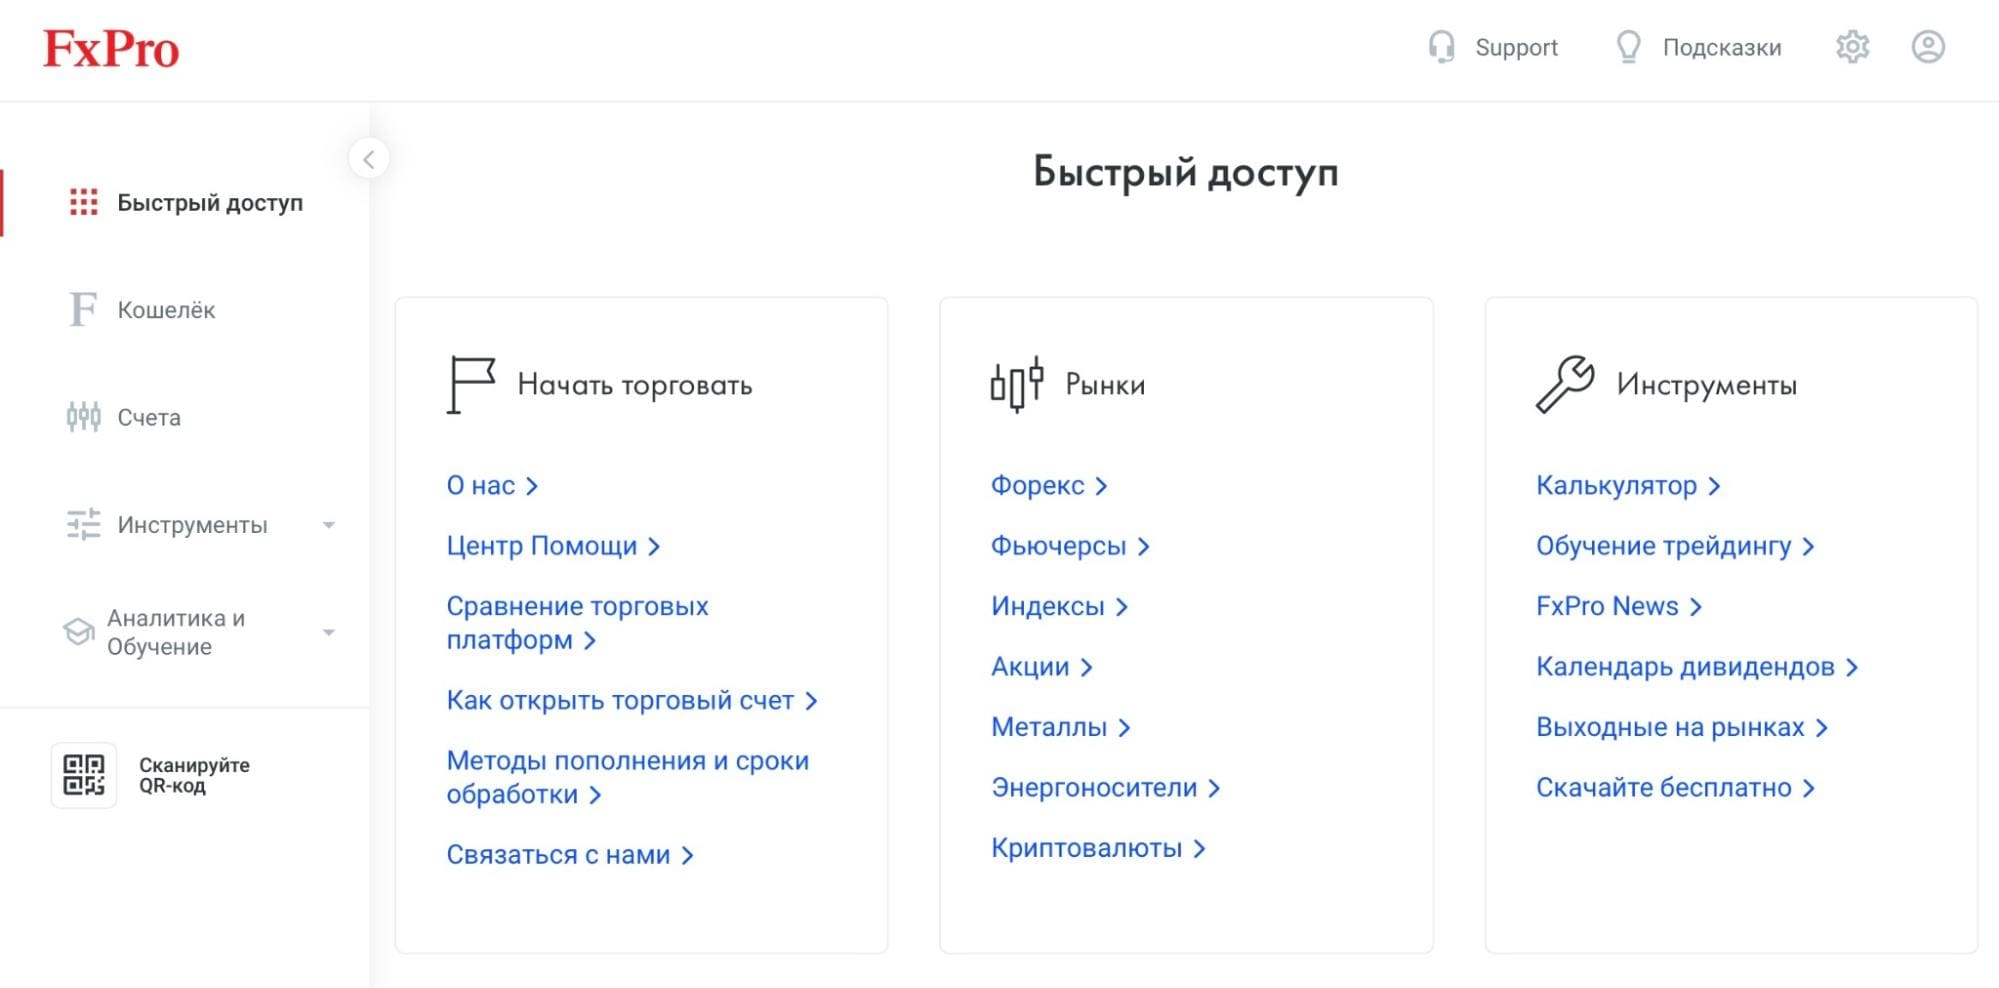1999x988 pixels.
Task: Open the Криптовалюты market link
Action: click(x=1098, y=848)
